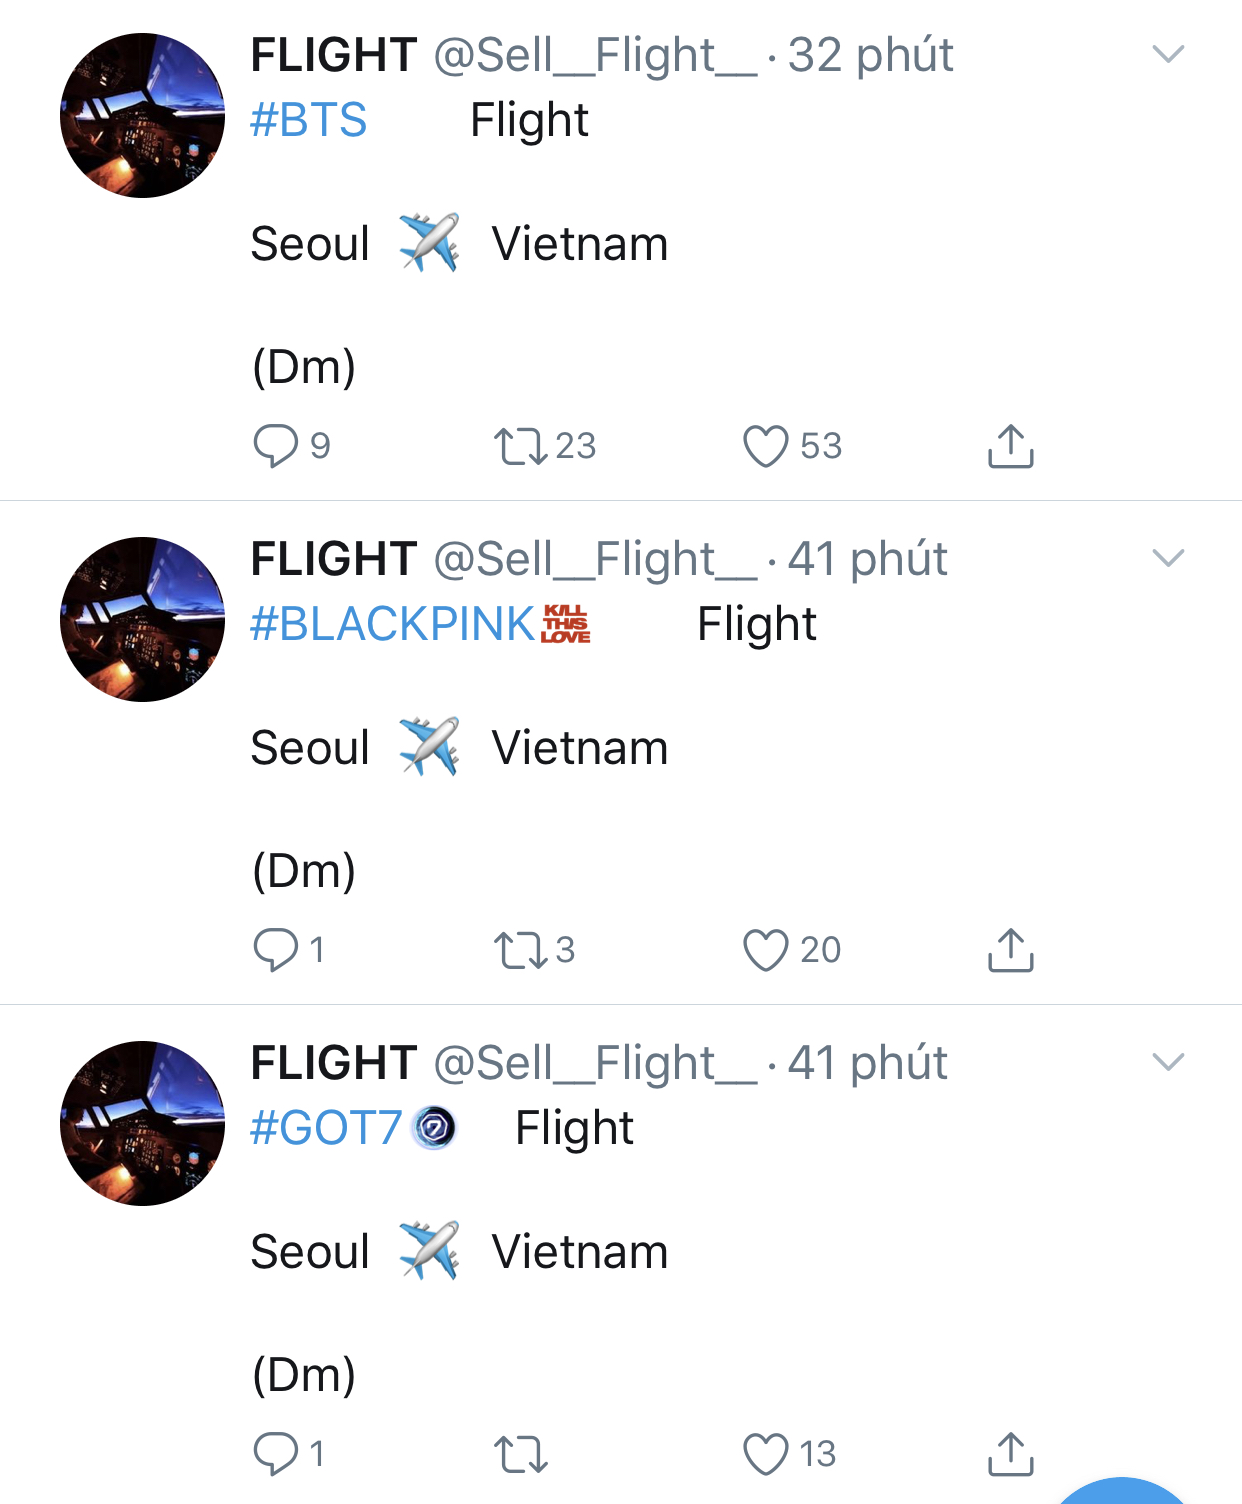Share the #GOT7 flight tweet

[1010, 1454]
